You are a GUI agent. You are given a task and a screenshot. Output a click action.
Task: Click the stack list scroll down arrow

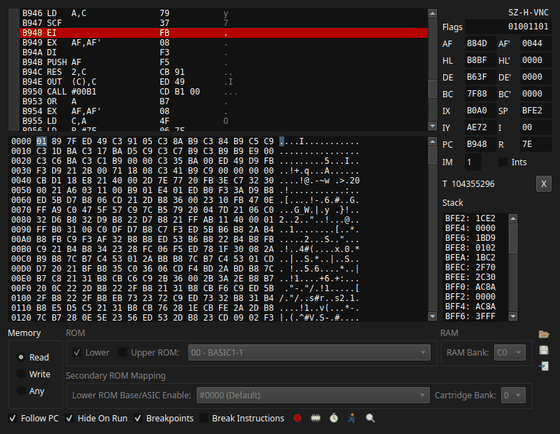pyautogui.click(x=513, y=316)
